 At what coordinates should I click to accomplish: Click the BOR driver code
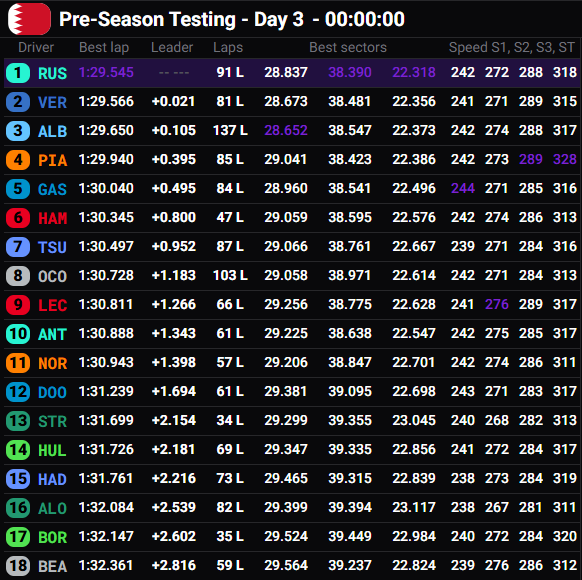point(52,537)
